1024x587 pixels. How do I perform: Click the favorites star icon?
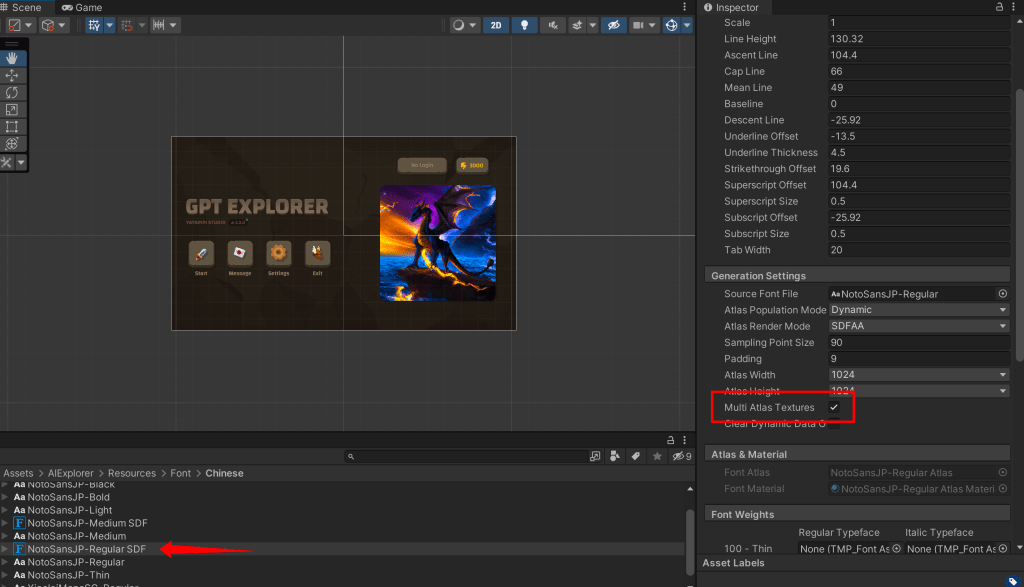(x=657, y=456)
